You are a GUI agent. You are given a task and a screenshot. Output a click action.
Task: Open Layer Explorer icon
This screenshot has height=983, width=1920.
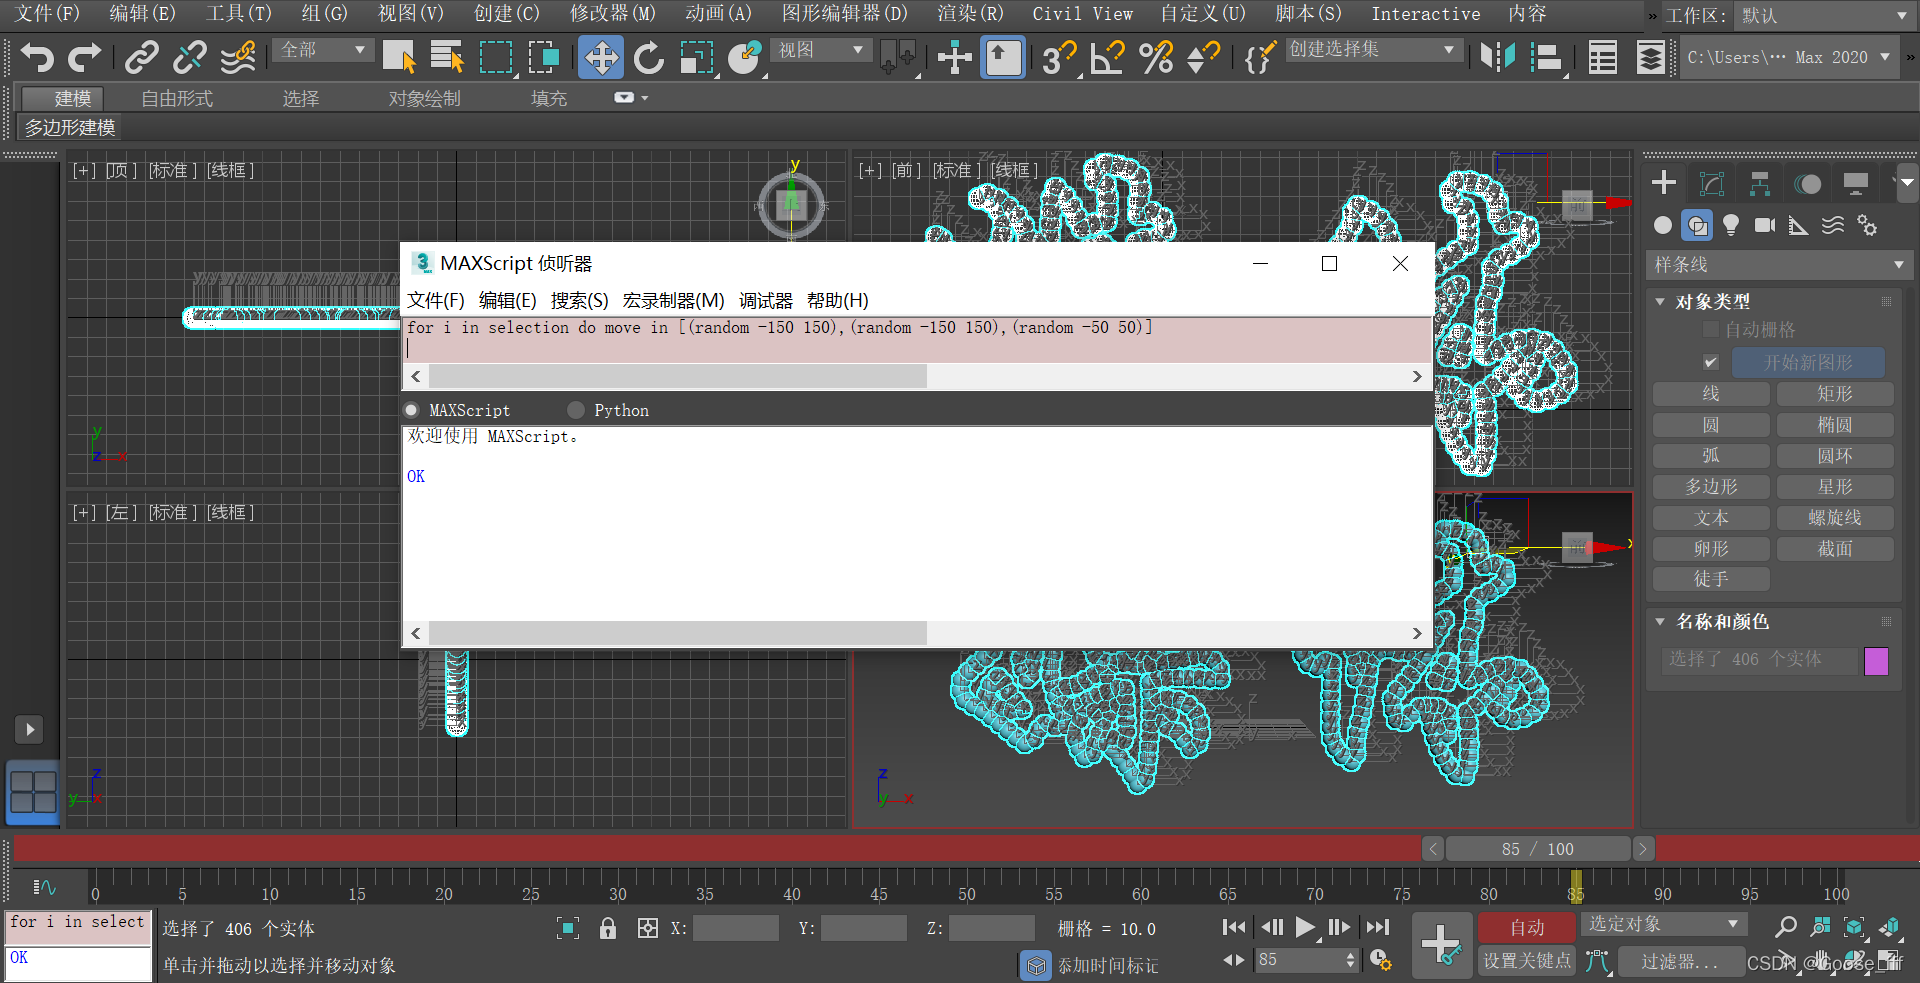pos(1651,58)
